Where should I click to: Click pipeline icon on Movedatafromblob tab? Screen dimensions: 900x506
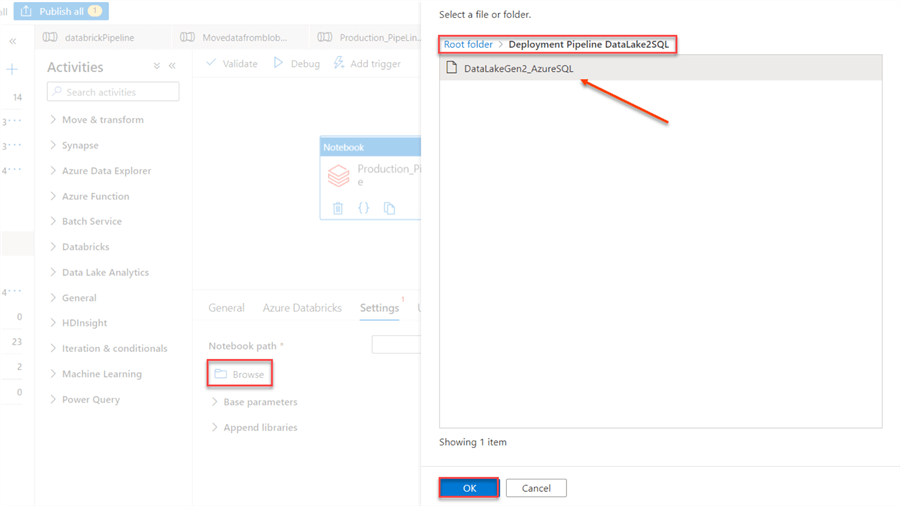pos(187,37)
